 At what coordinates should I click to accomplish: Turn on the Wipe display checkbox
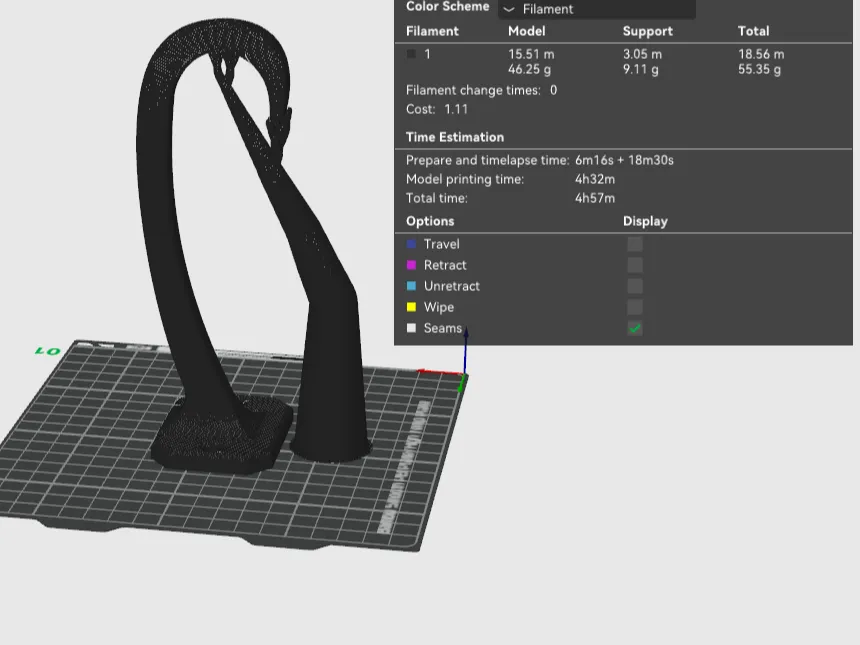(x=635, y=307)
